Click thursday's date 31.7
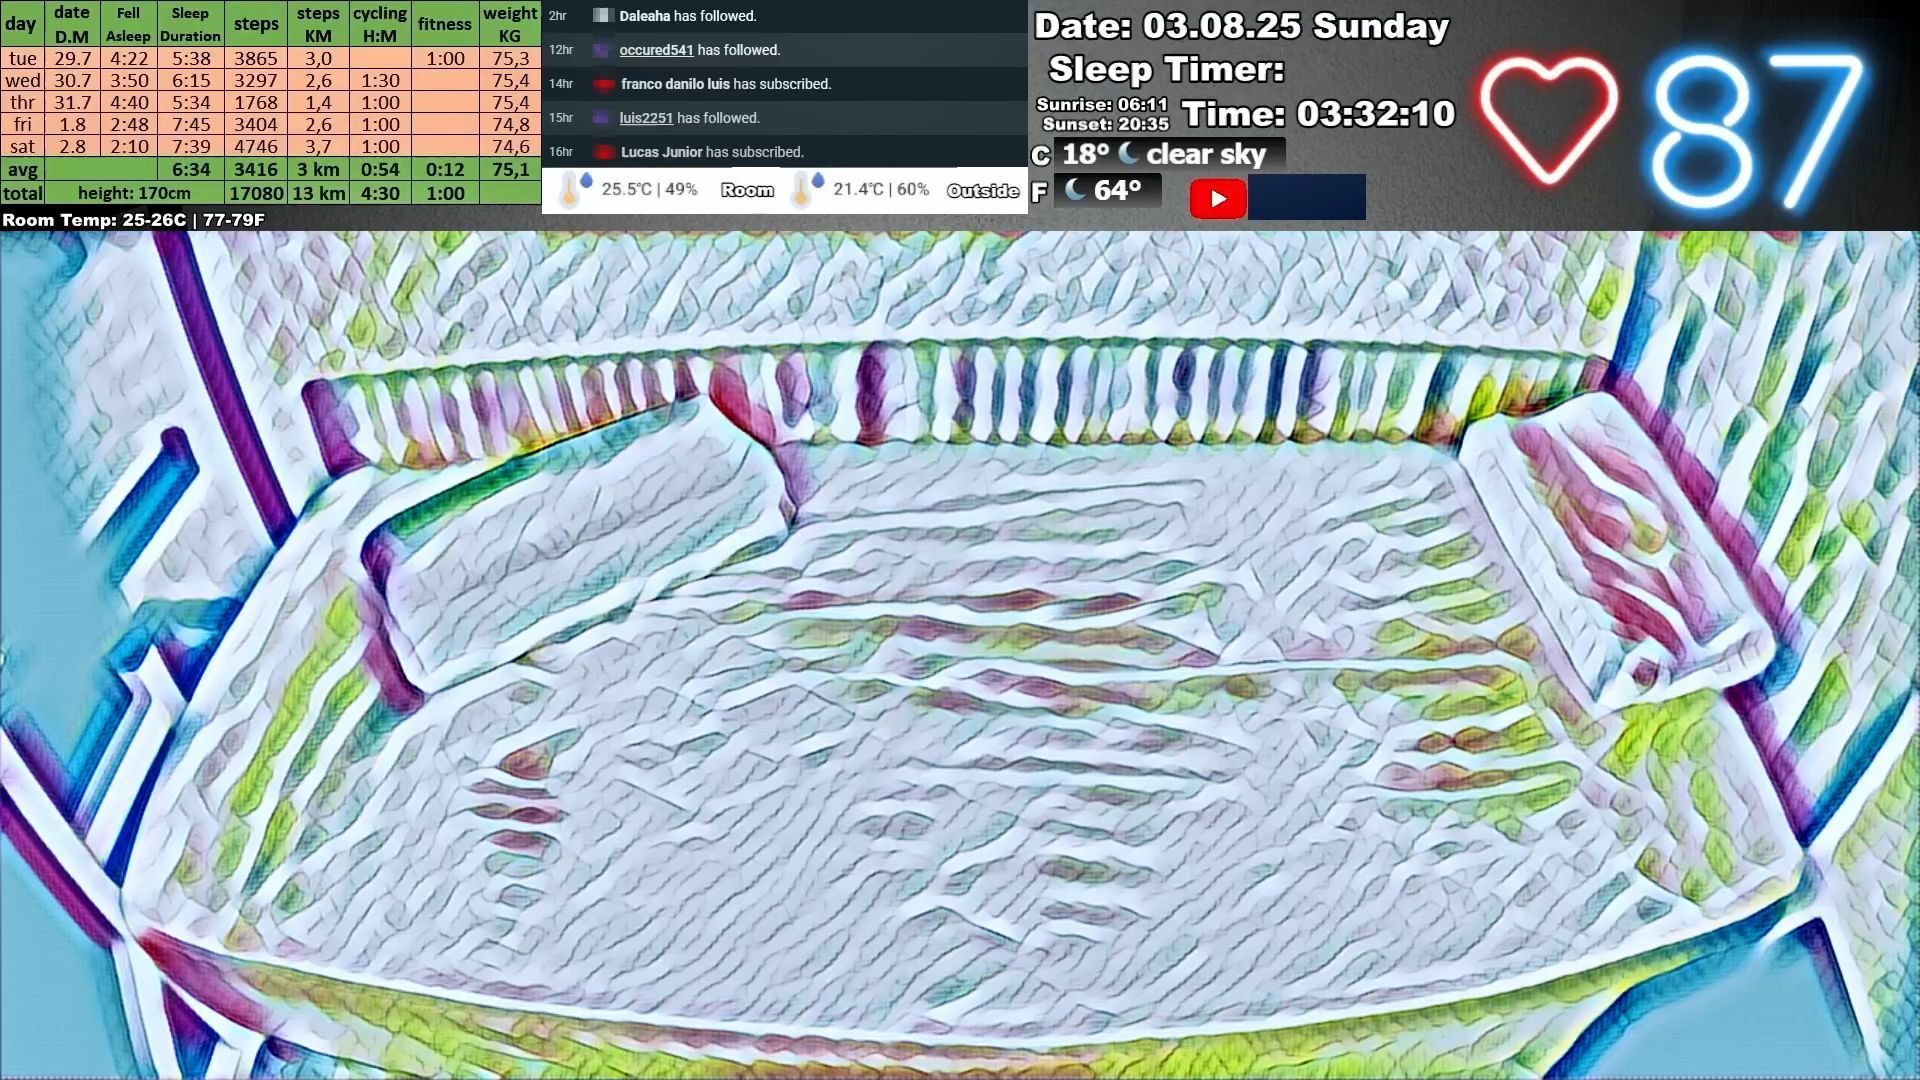 72,102
